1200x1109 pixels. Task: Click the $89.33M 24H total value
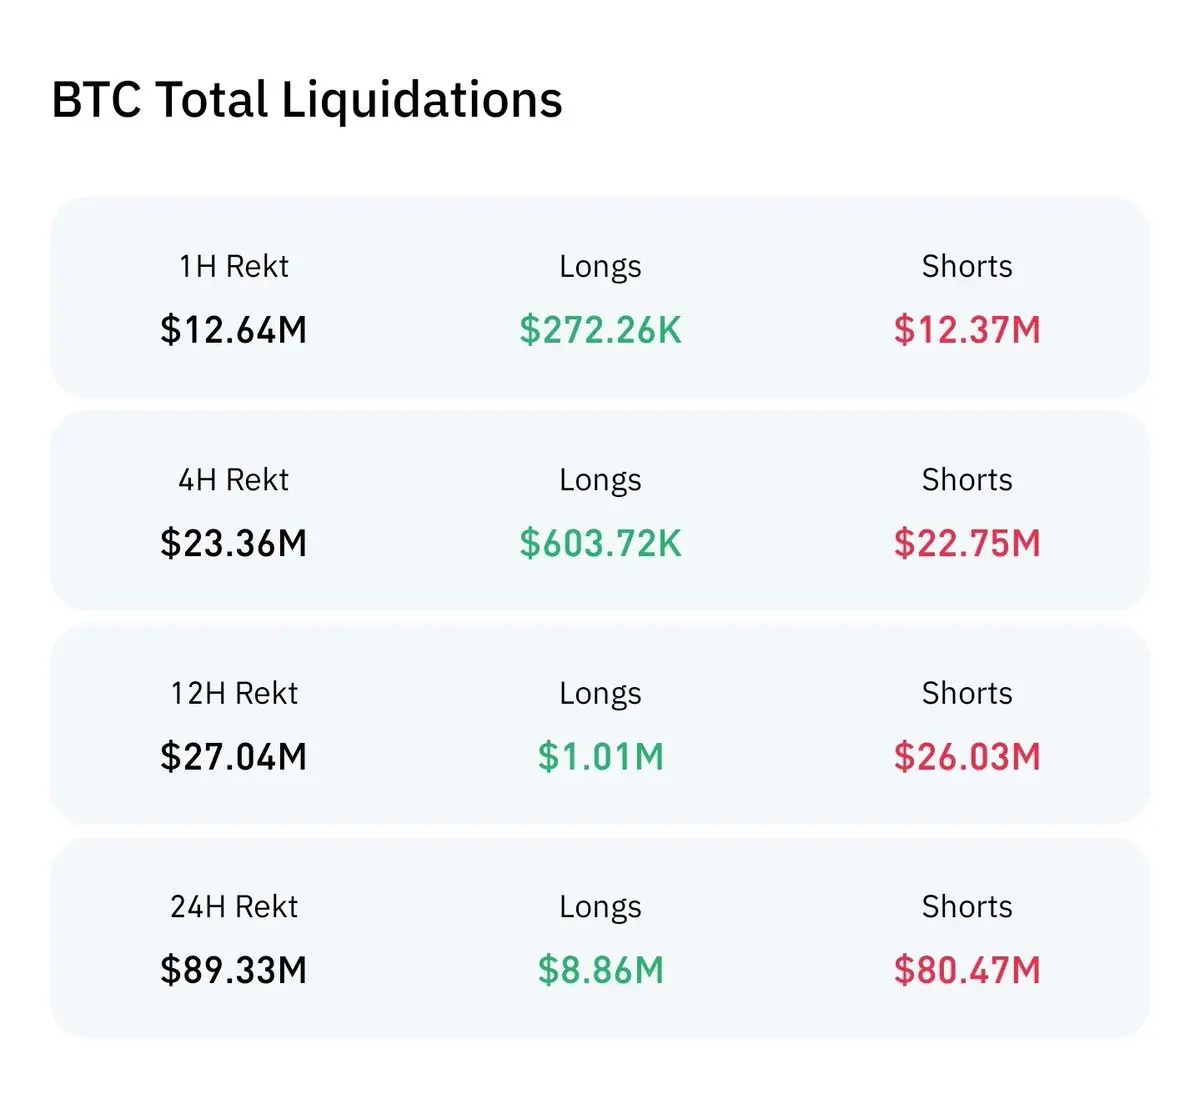pyautogui.click(x=234, y=970)
